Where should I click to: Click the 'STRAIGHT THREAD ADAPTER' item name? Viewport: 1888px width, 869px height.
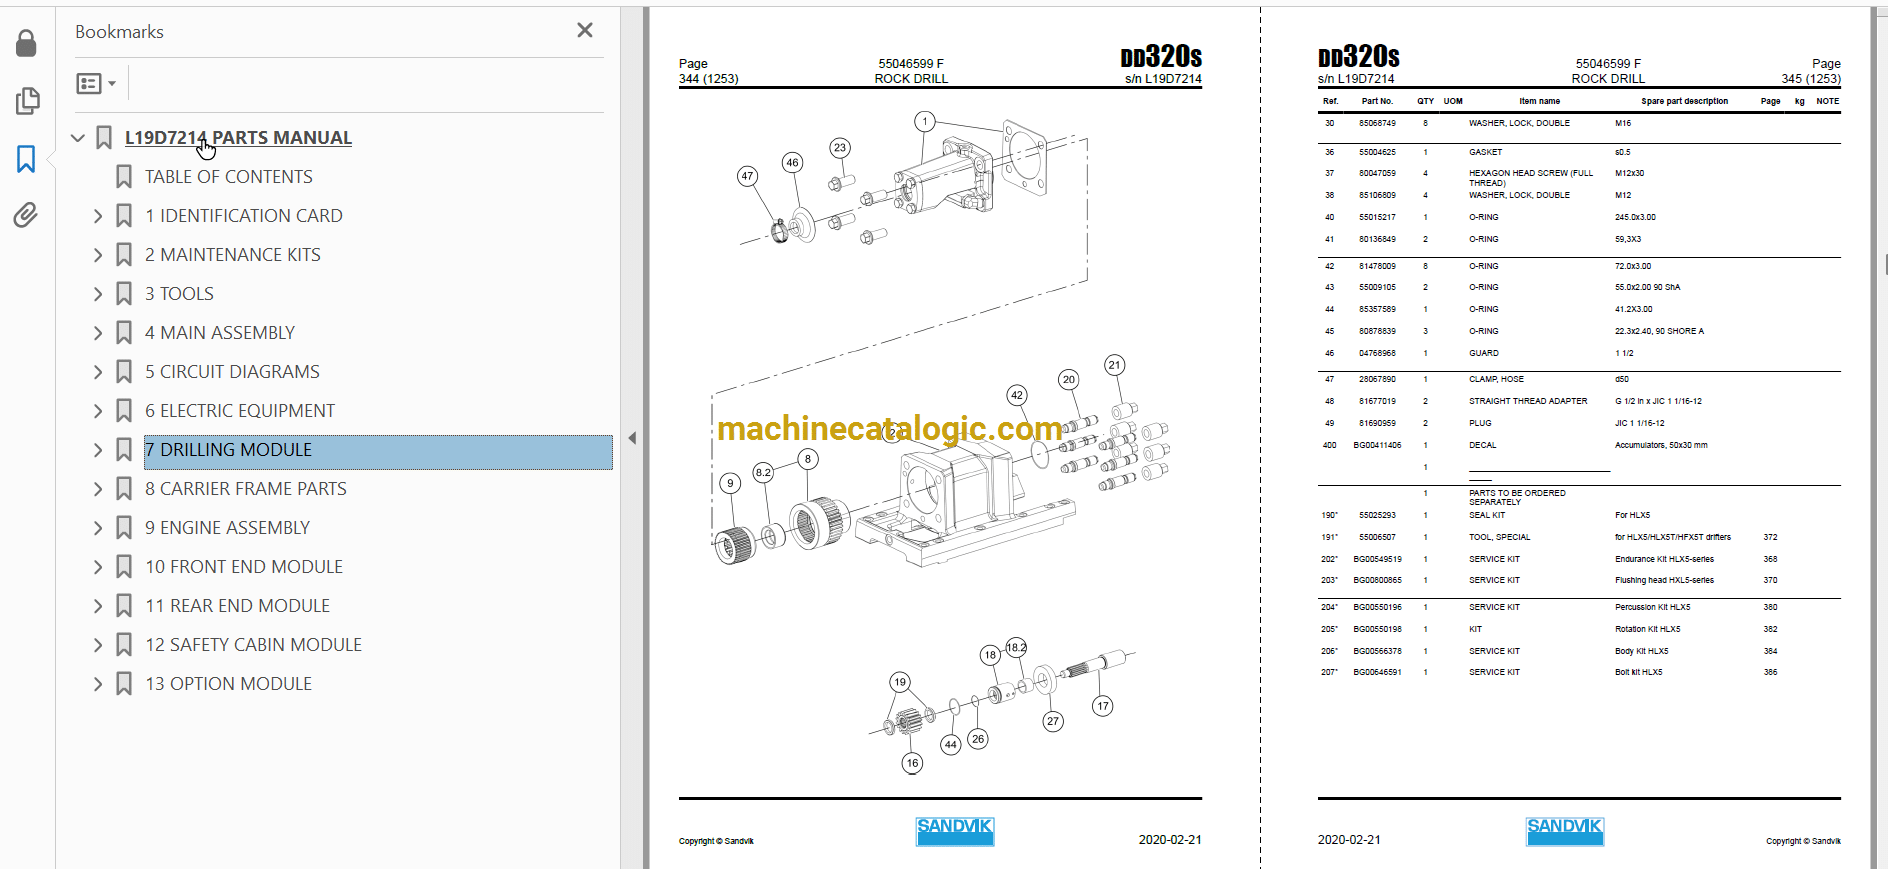point(1528,402)
